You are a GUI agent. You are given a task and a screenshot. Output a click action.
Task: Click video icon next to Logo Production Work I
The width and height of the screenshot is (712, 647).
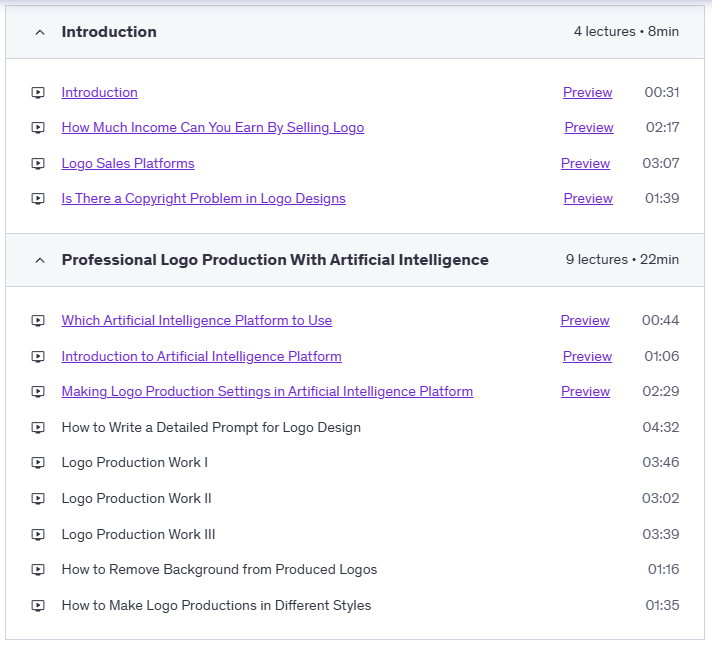coord(38,463)
